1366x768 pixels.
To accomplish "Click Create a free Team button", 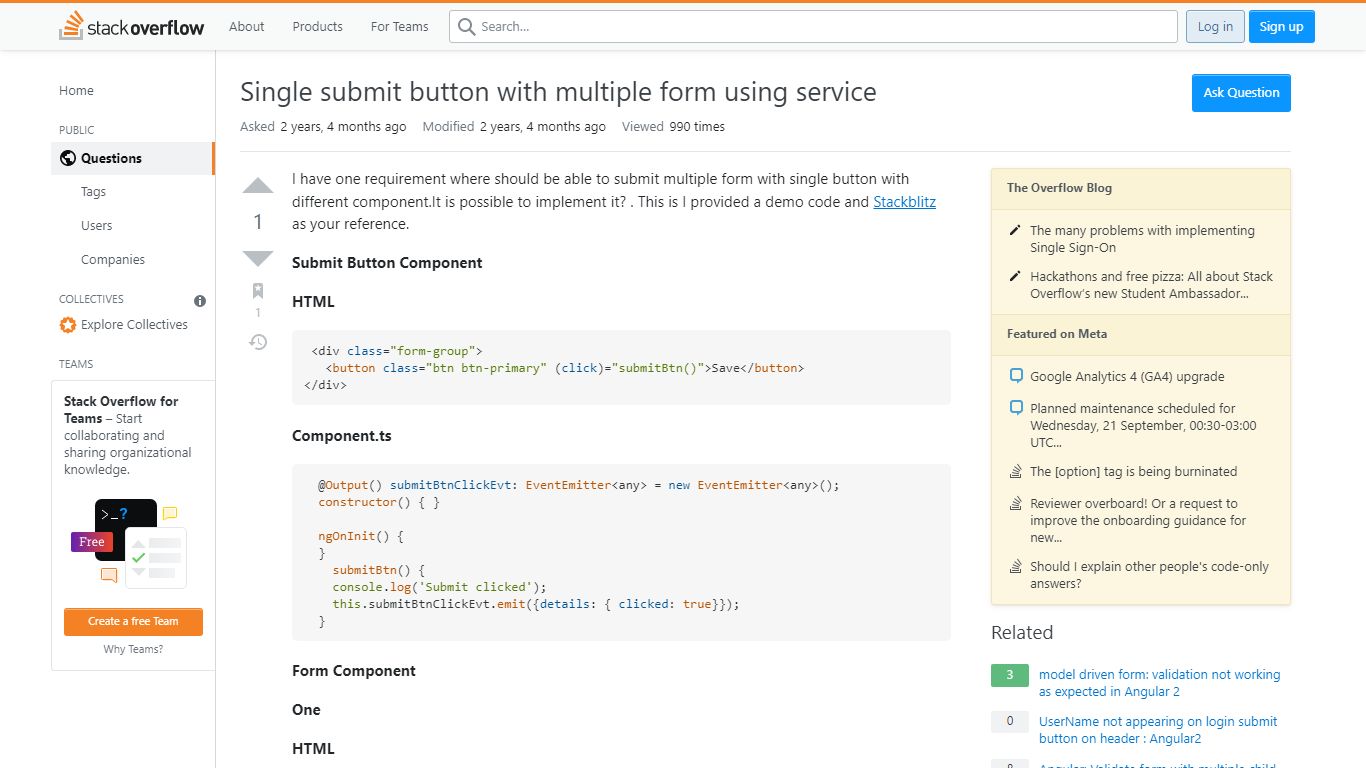I will pyautogui.click(x=133, y=622).
